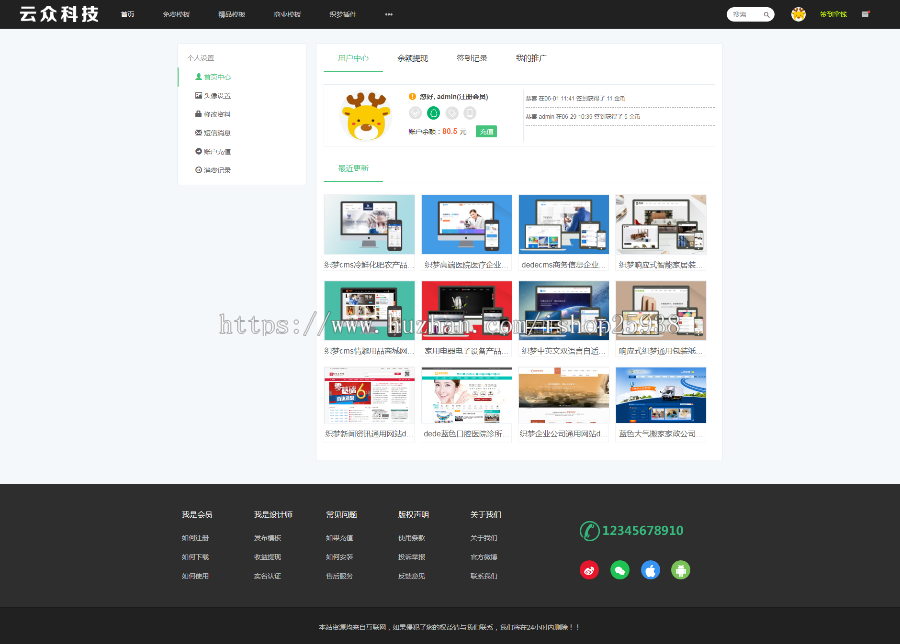
Task: Click the green username link in top bar
Action: (x=833, y=14)
